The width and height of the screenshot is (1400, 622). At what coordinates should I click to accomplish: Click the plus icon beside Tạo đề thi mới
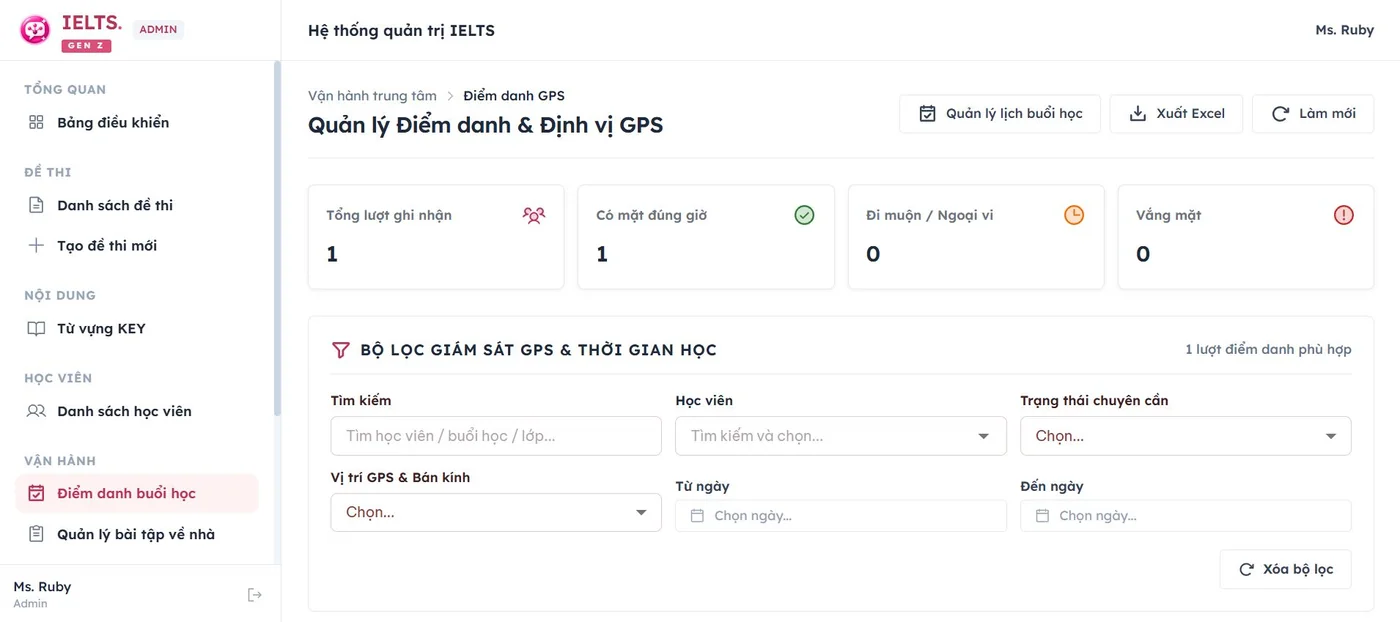coord(36,245)
